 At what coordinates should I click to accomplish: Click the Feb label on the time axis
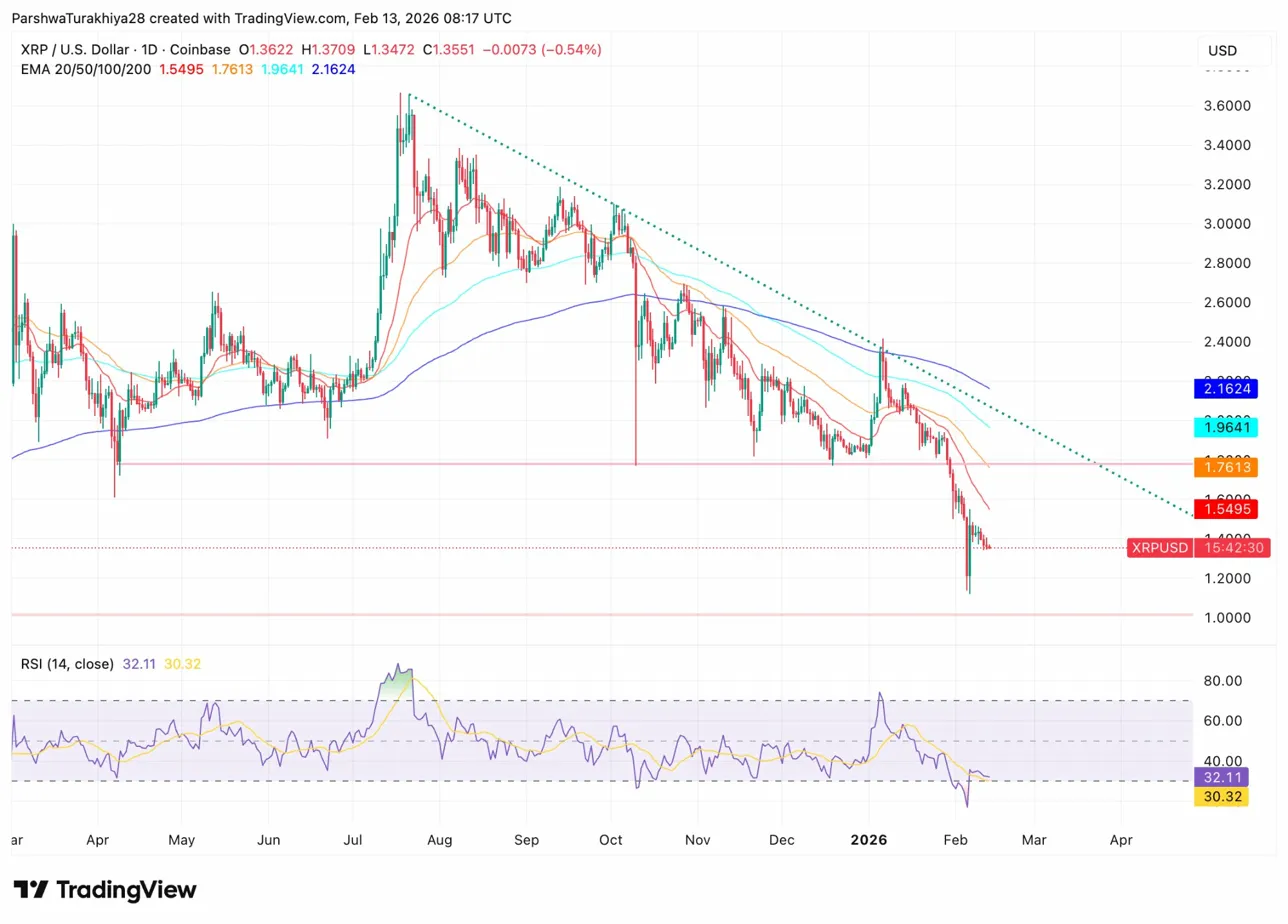955,840
